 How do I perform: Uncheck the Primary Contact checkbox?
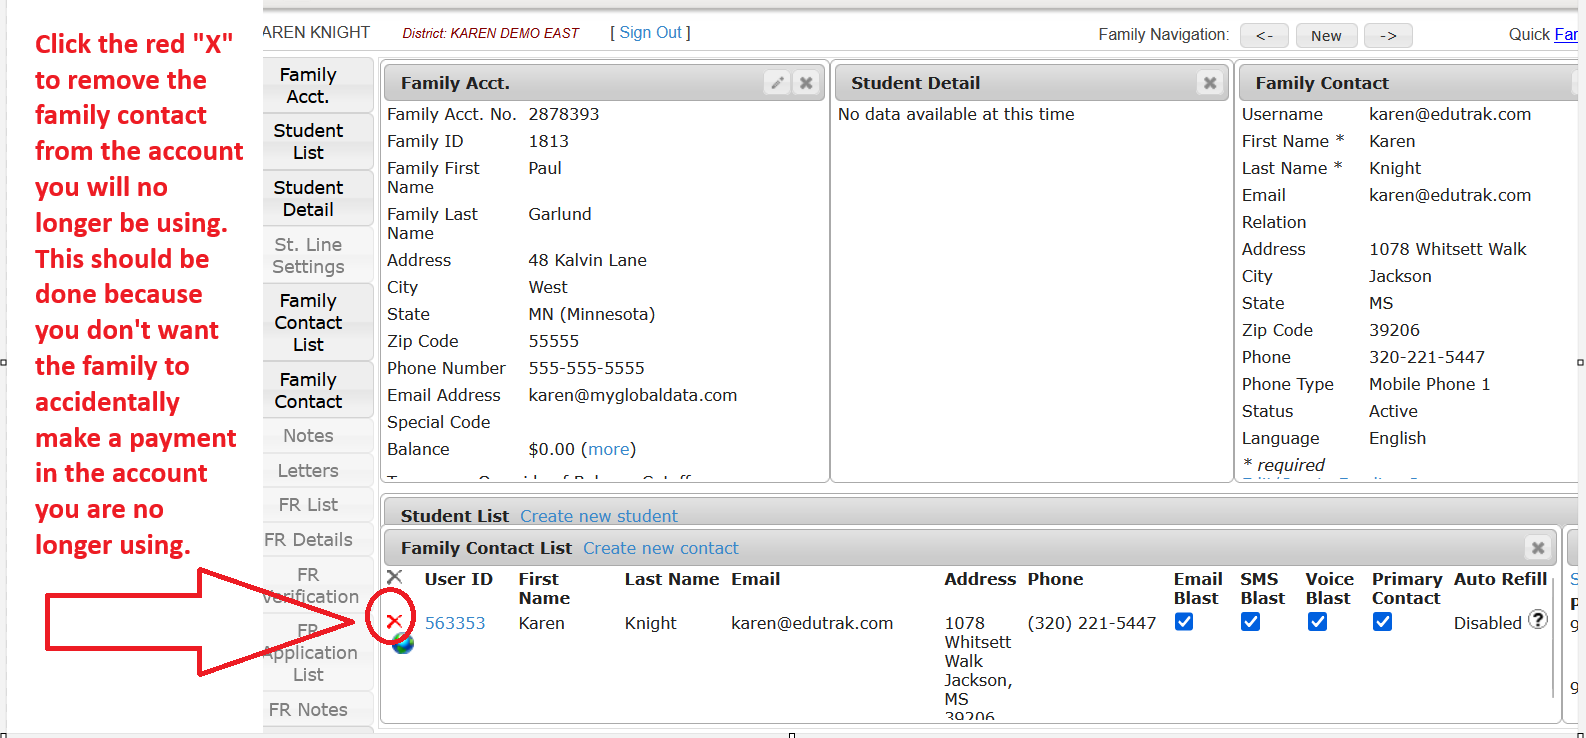coord(1382,622)
